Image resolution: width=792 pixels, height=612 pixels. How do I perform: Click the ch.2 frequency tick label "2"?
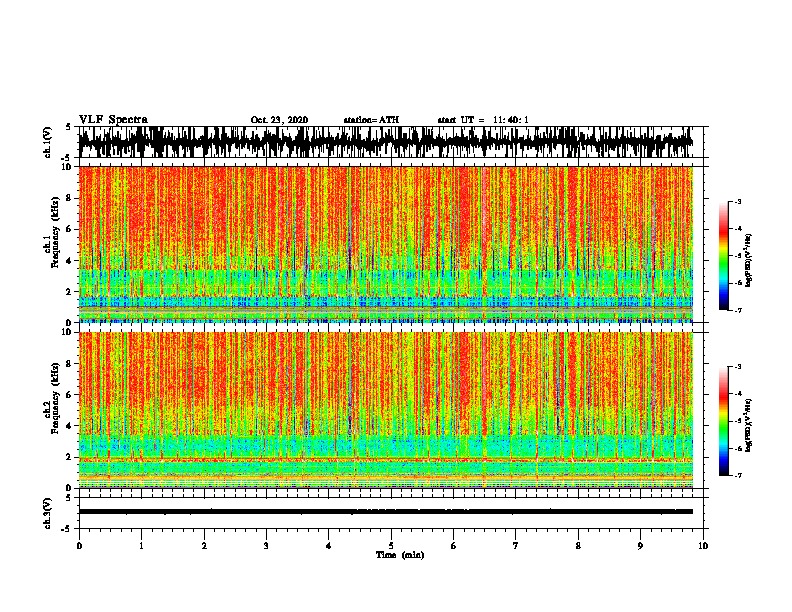coord(71,457)
